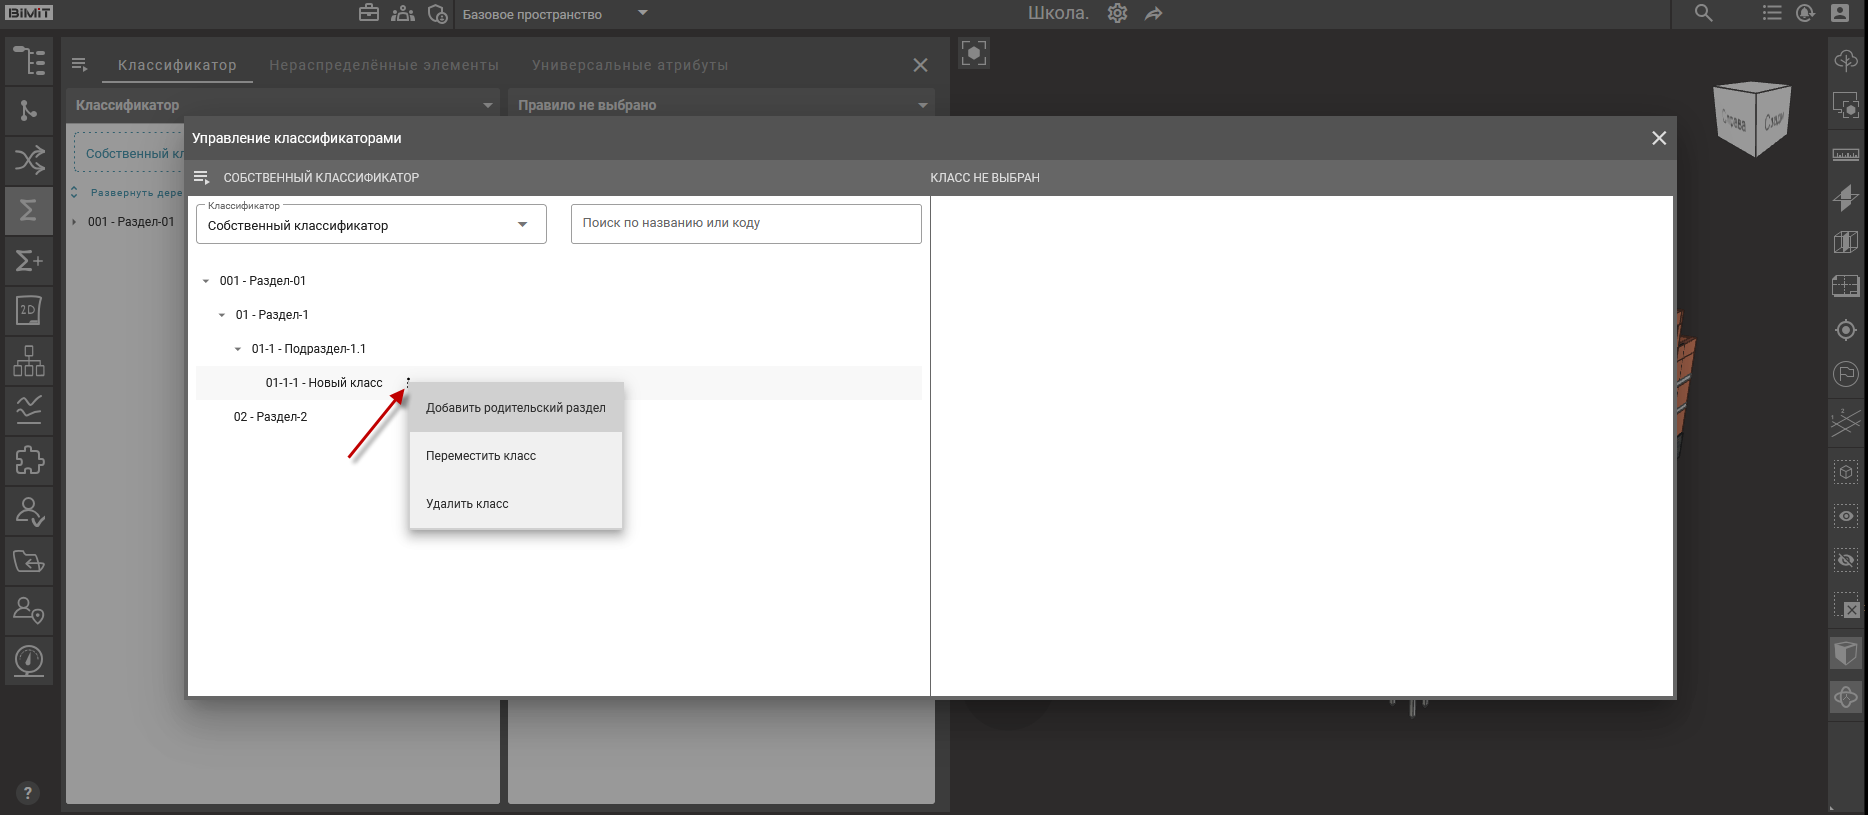
Task: Expand the Базовое пространство workspace dropdown
Action: coord(642,14)
